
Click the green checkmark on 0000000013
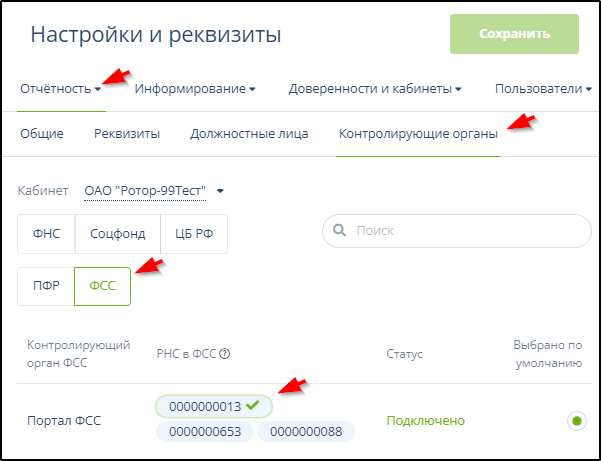tap(254, 405)
